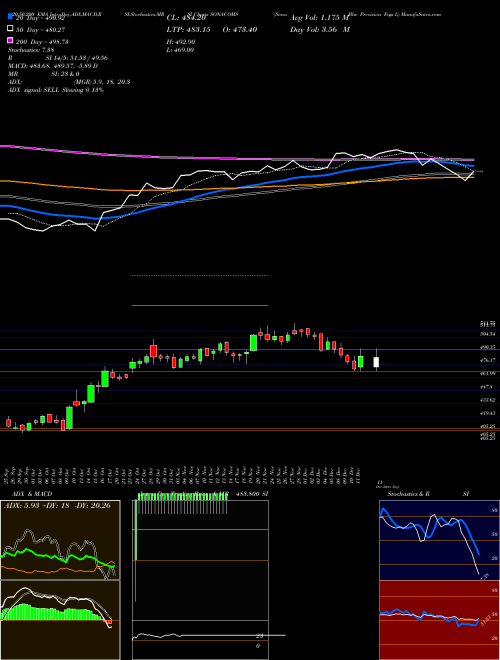500x660 pixels.
Task: Open the ADX indicator panel chart
Action: coord(60,540)
